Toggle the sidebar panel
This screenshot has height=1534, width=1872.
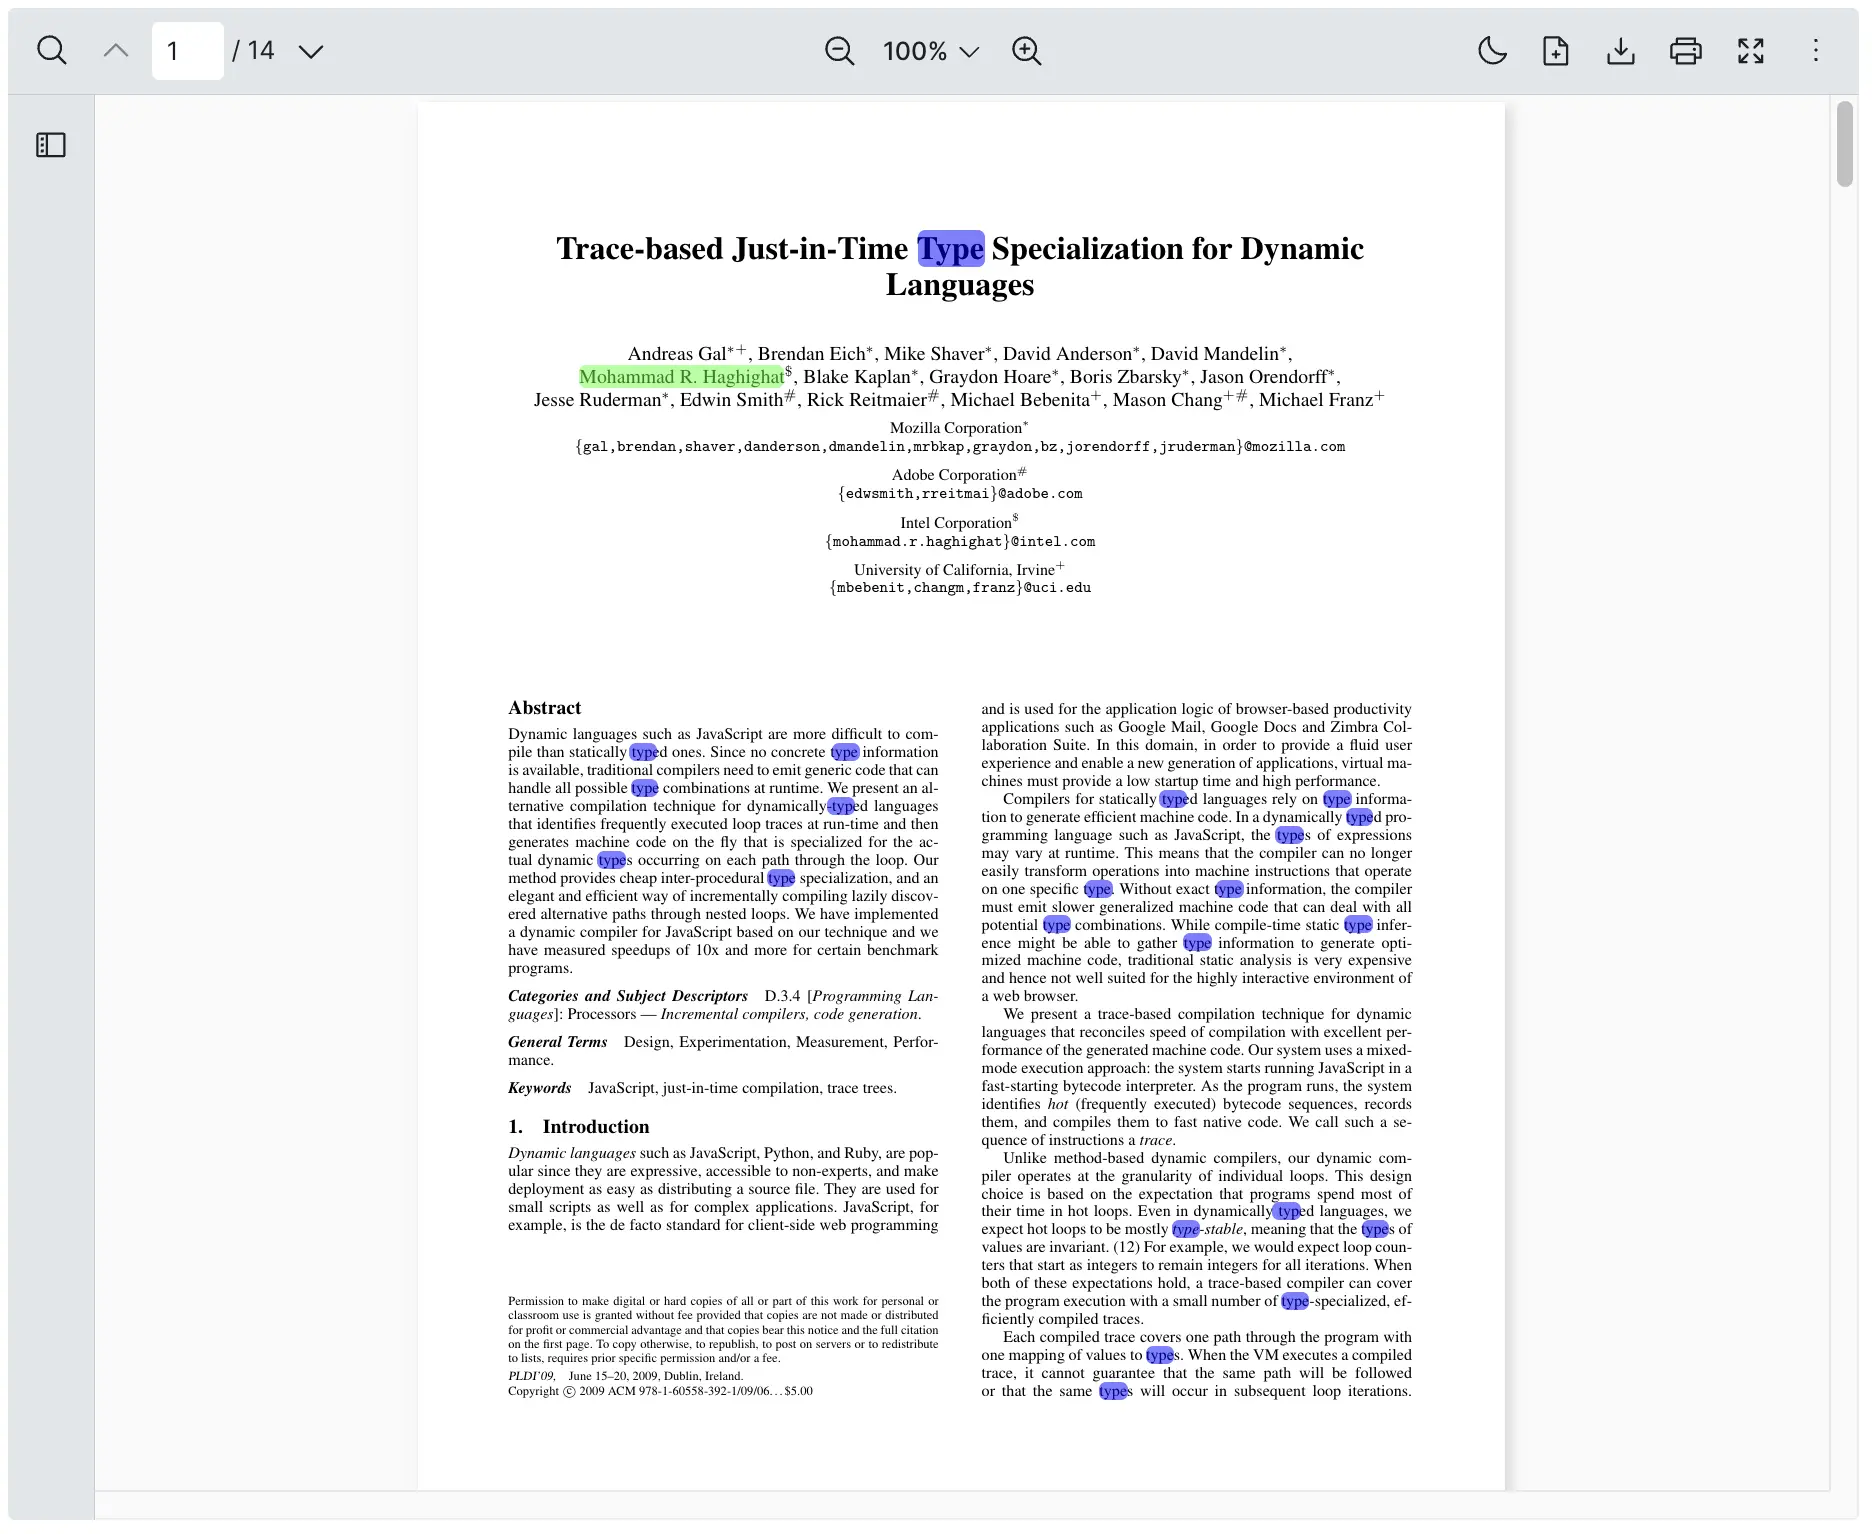pos(49,145)
